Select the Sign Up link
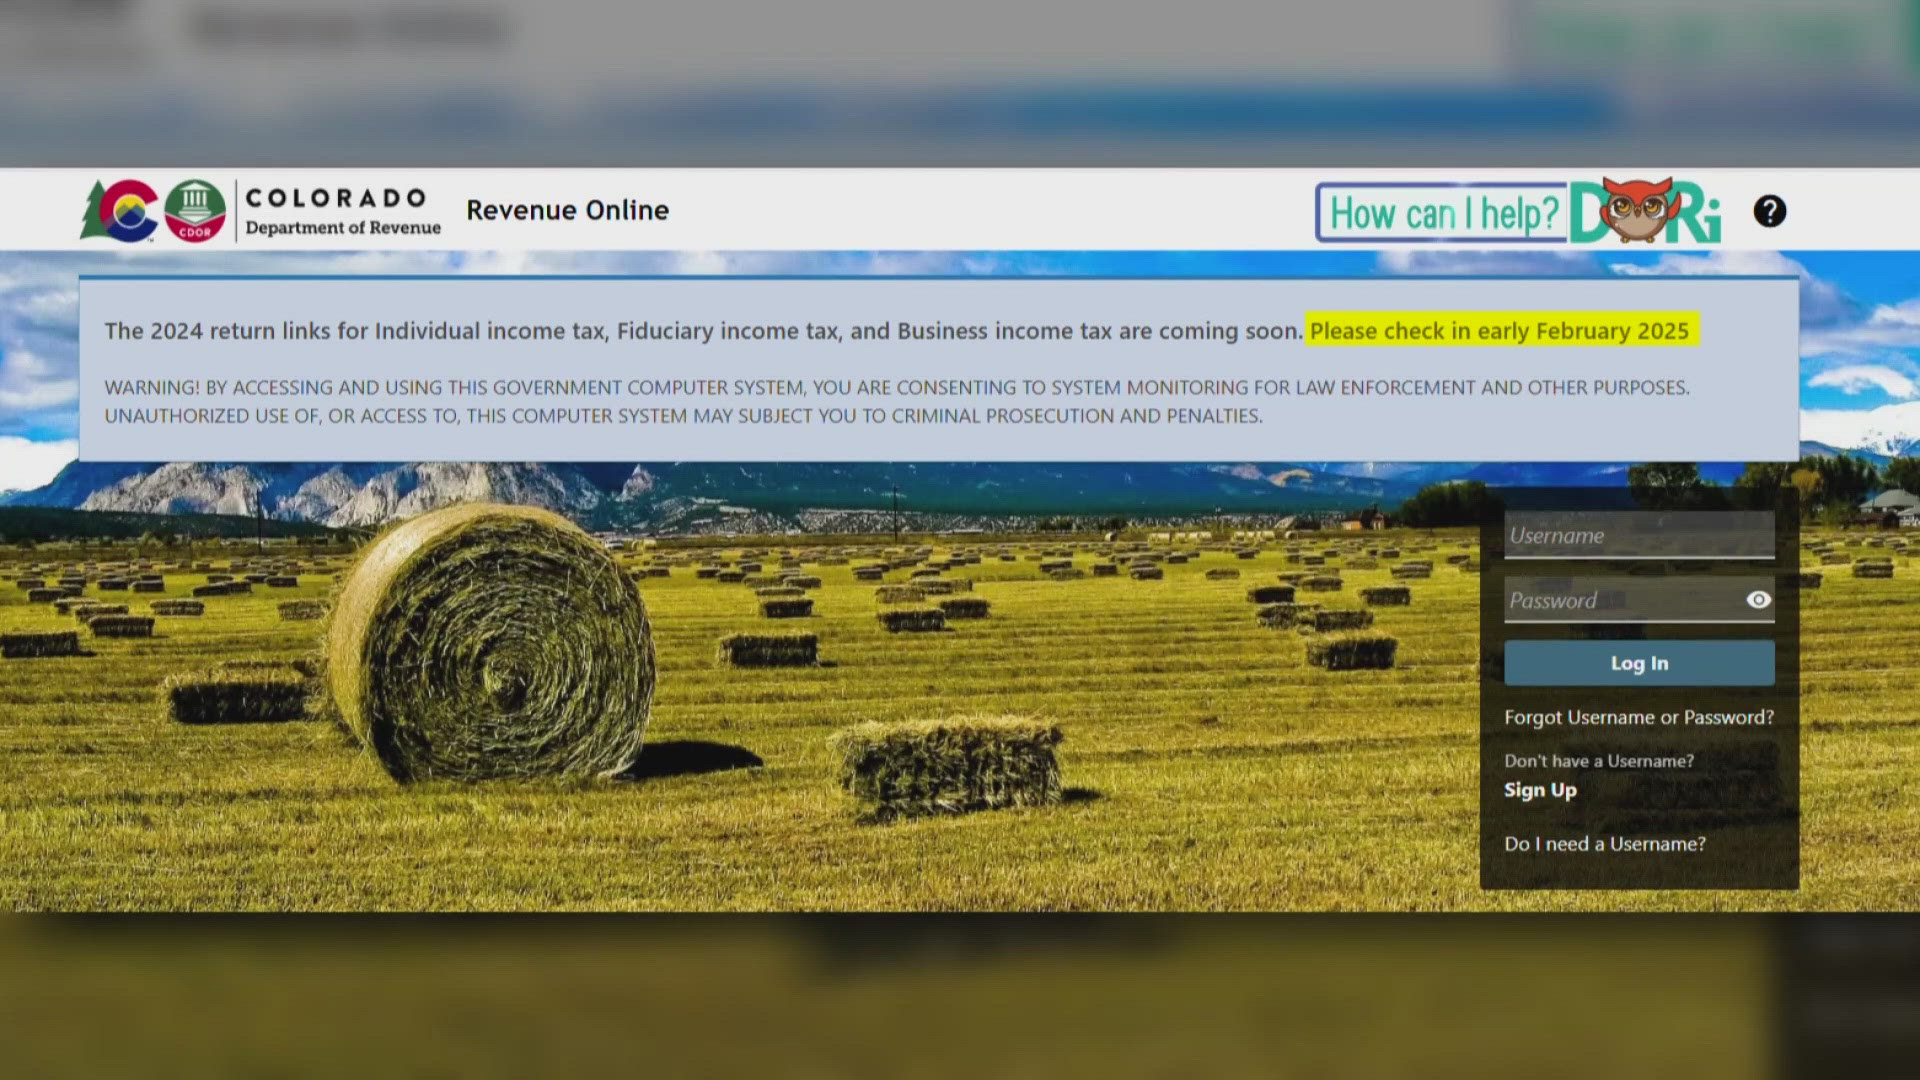This screenshot has width=1920, height=1080. click(x=1539, y=790)
